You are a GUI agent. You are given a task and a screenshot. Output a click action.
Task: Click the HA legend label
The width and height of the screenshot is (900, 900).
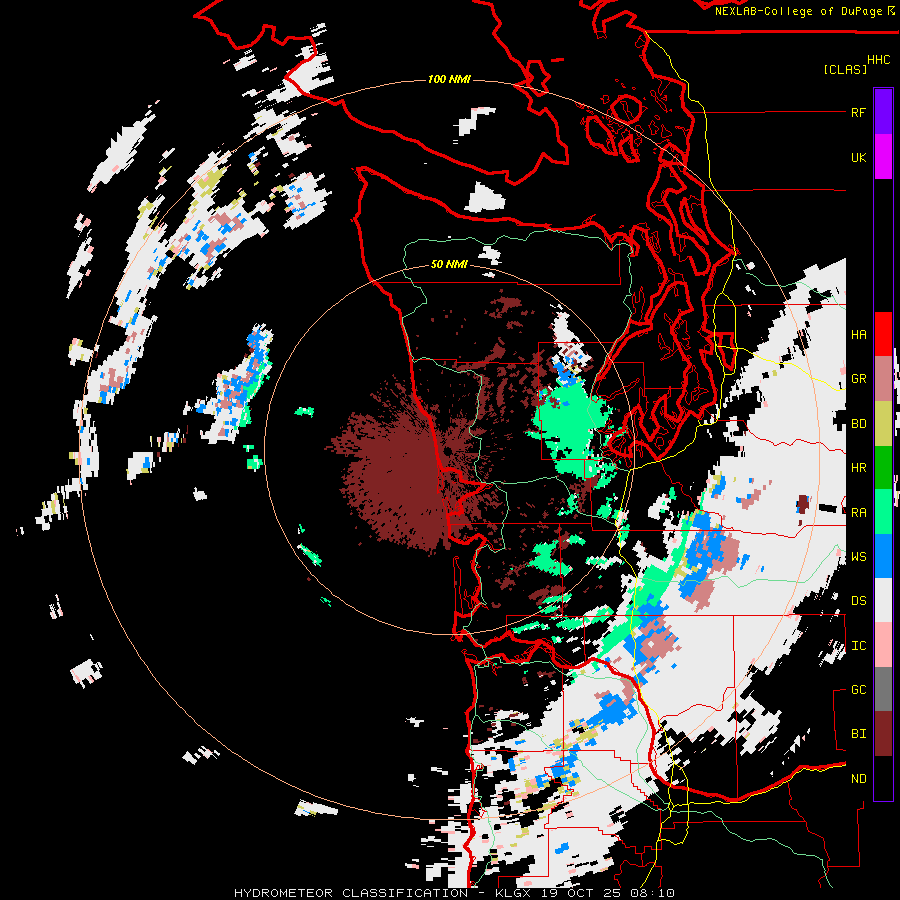coord(858,334)
